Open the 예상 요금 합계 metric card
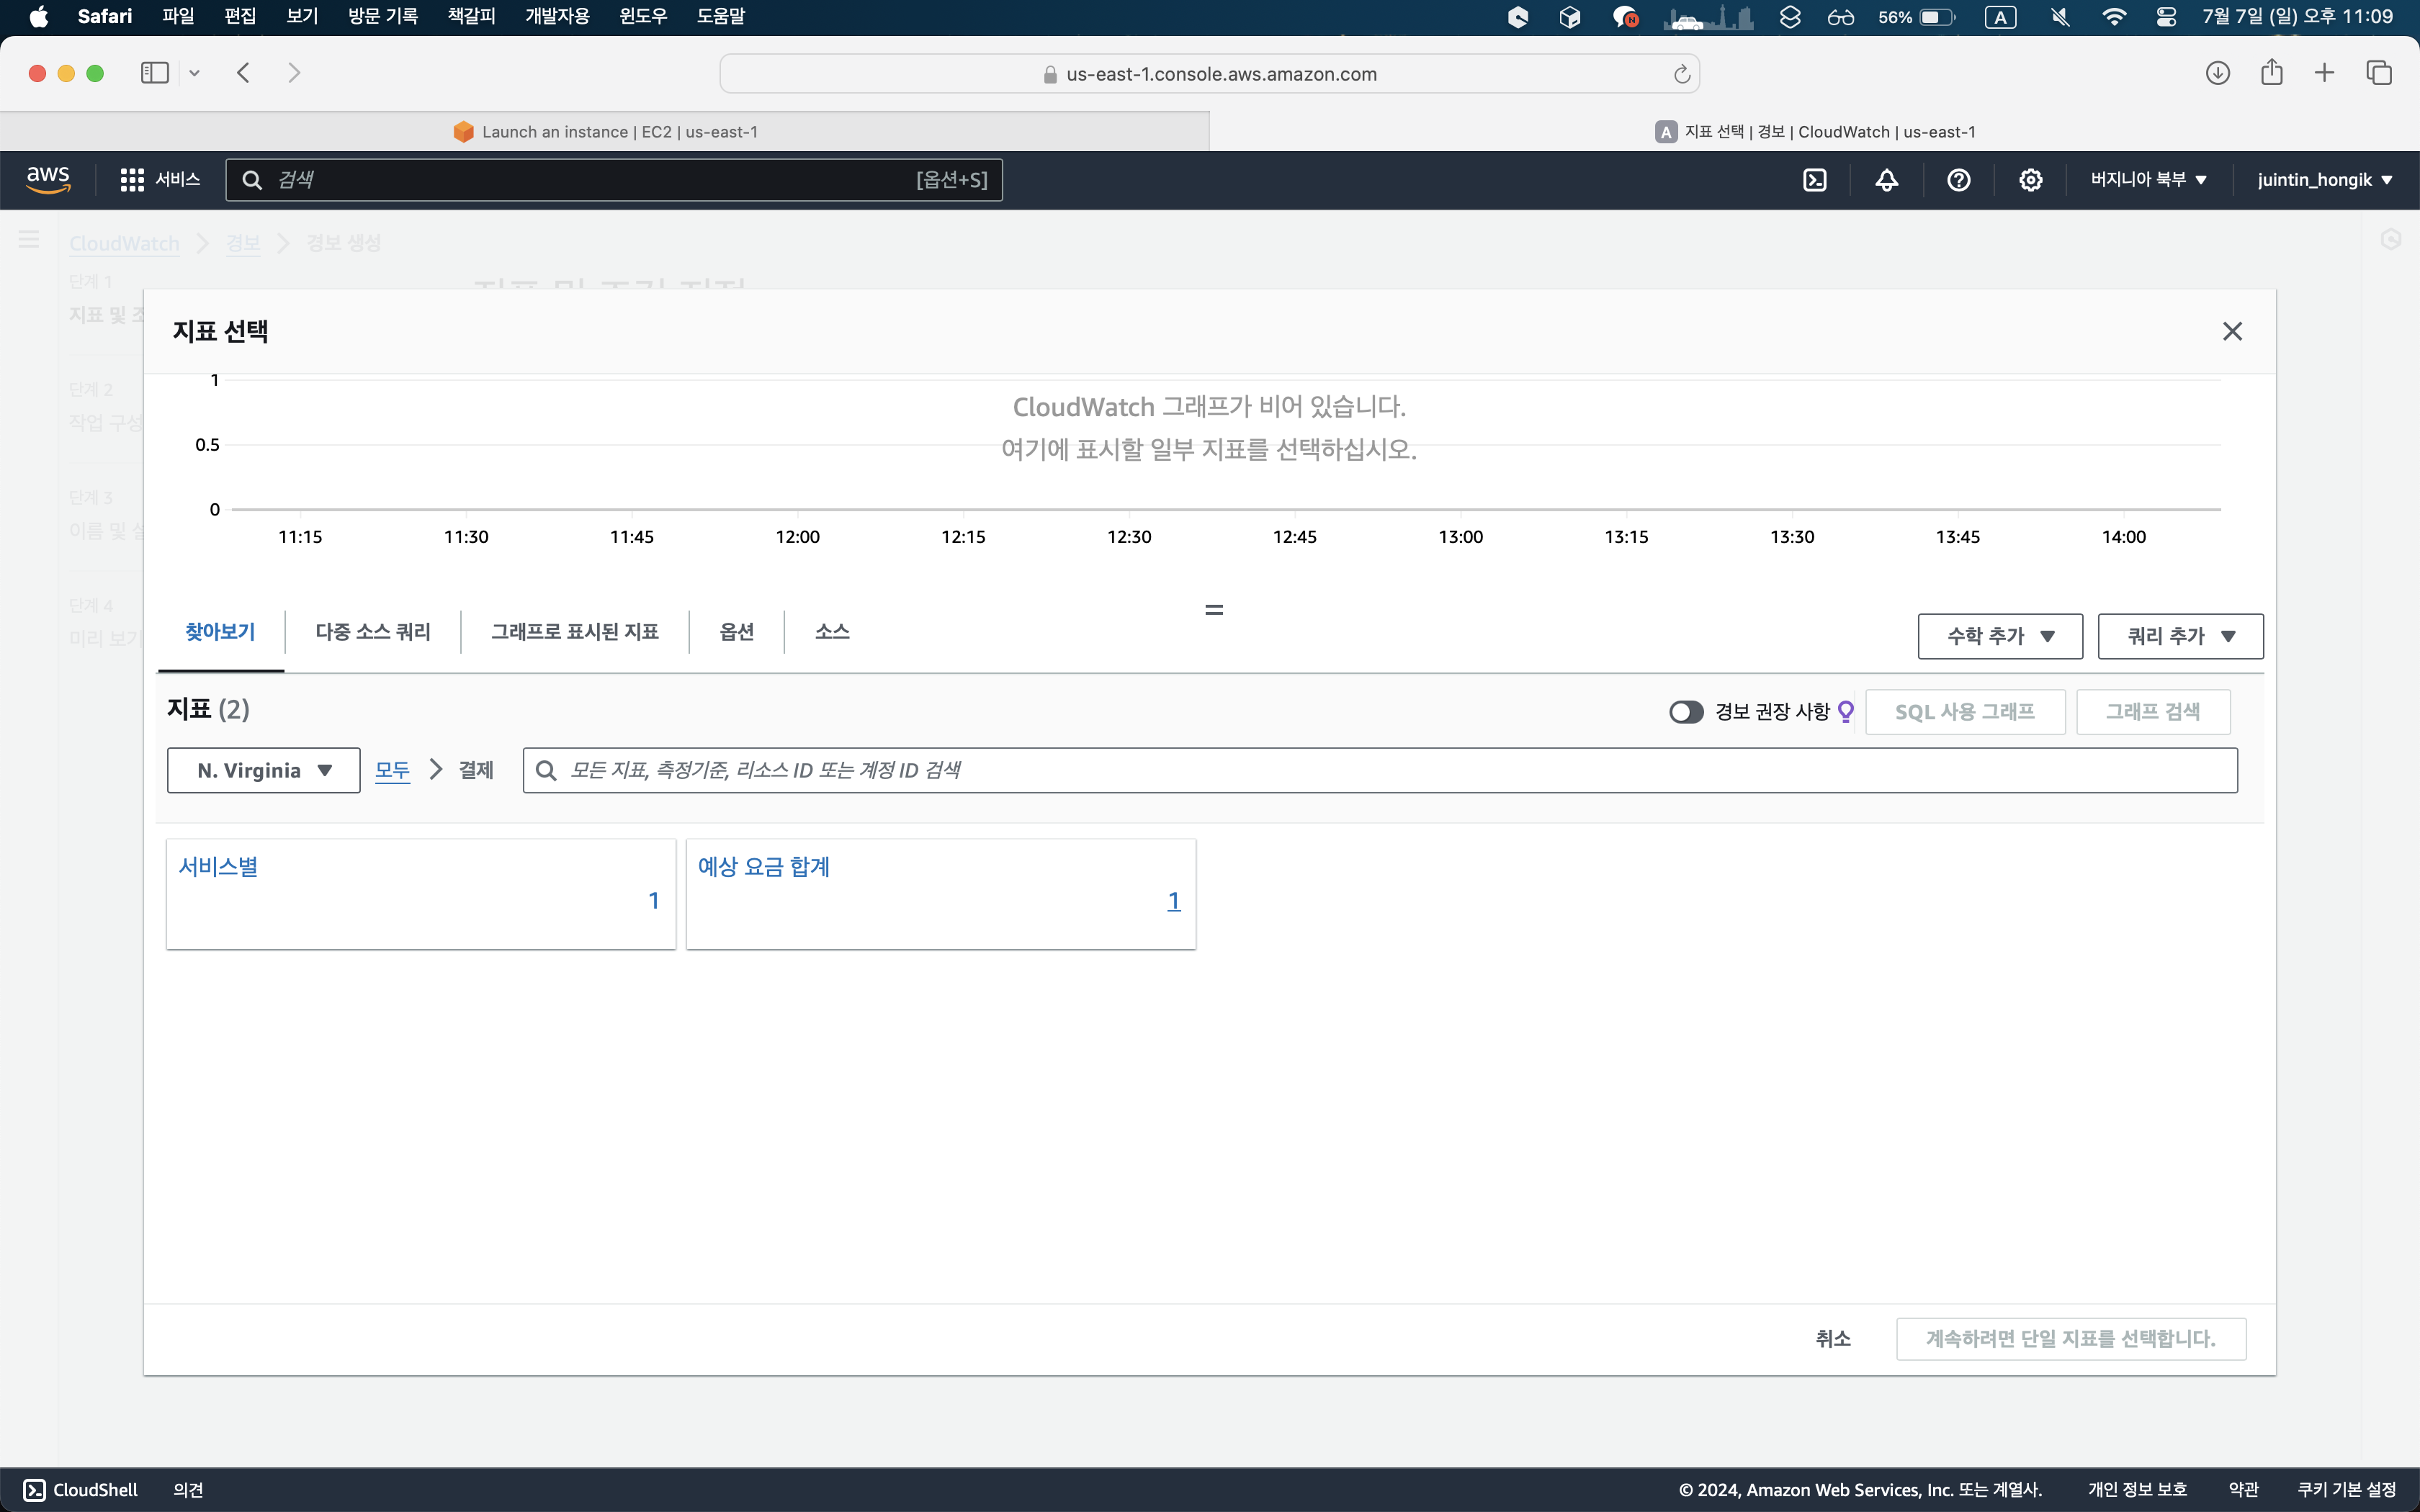The height and width of the screenshot is (1512, 2420). click(941, 894)
